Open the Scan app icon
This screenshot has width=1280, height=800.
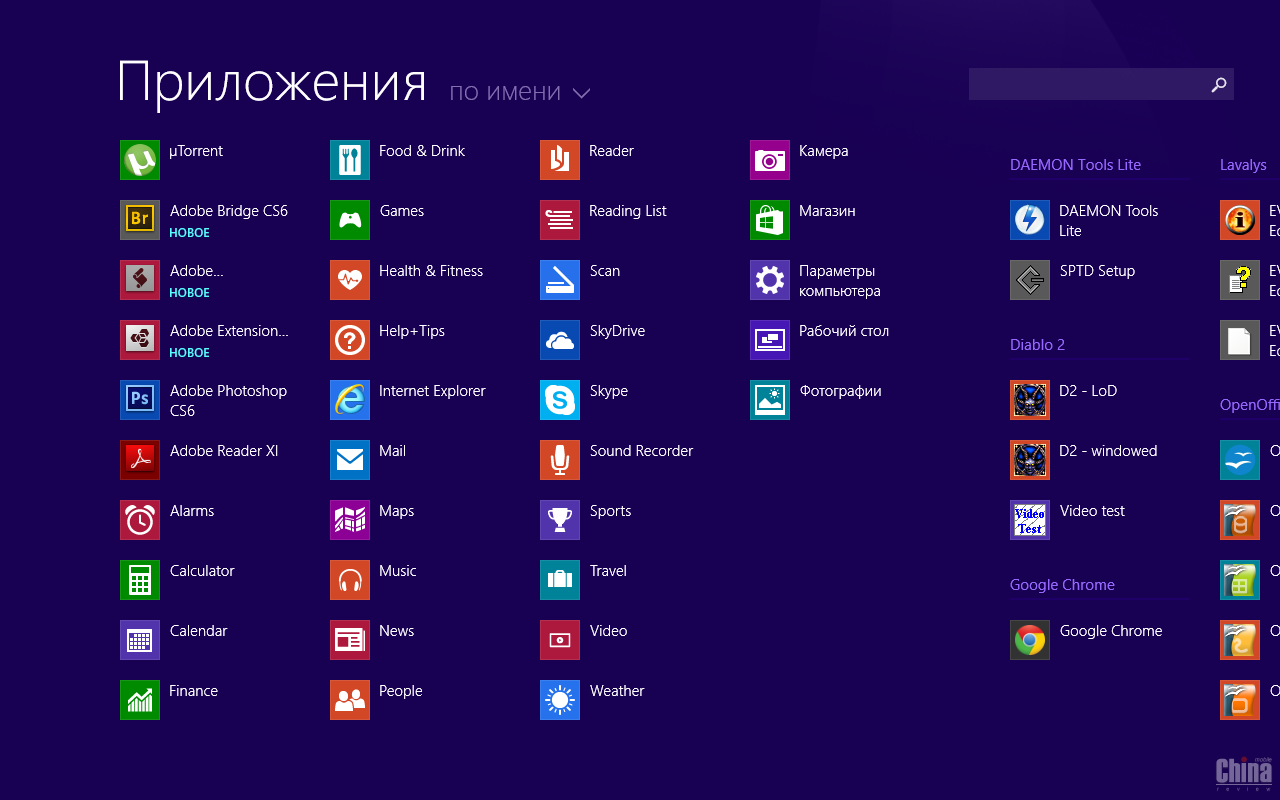(x=560, y=280)
